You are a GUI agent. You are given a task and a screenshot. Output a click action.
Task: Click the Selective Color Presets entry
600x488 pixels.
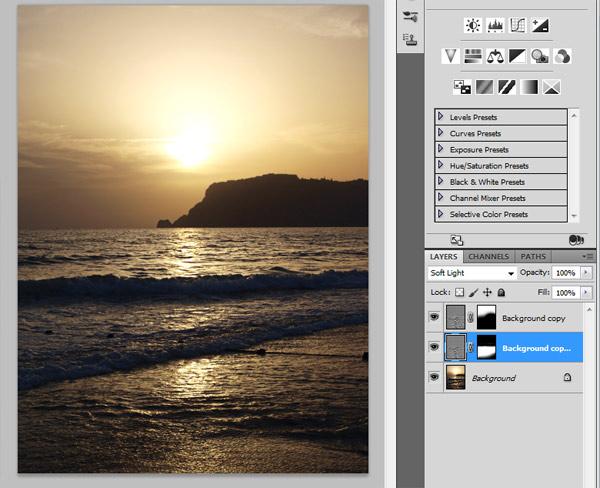pos(489,214)
